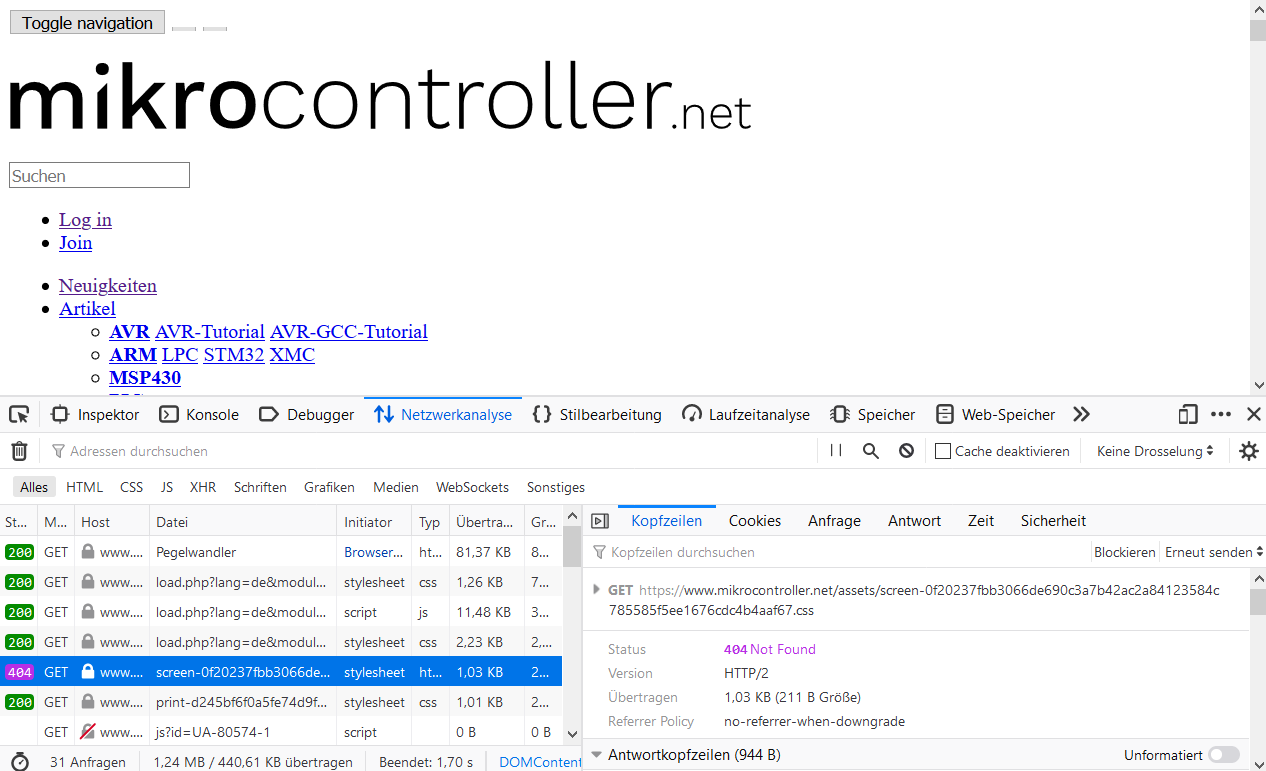Image resolution: width=1266 pixels, height=771 pixels.
Task: Open network search magnifier icon
Action: pos(871,451)
